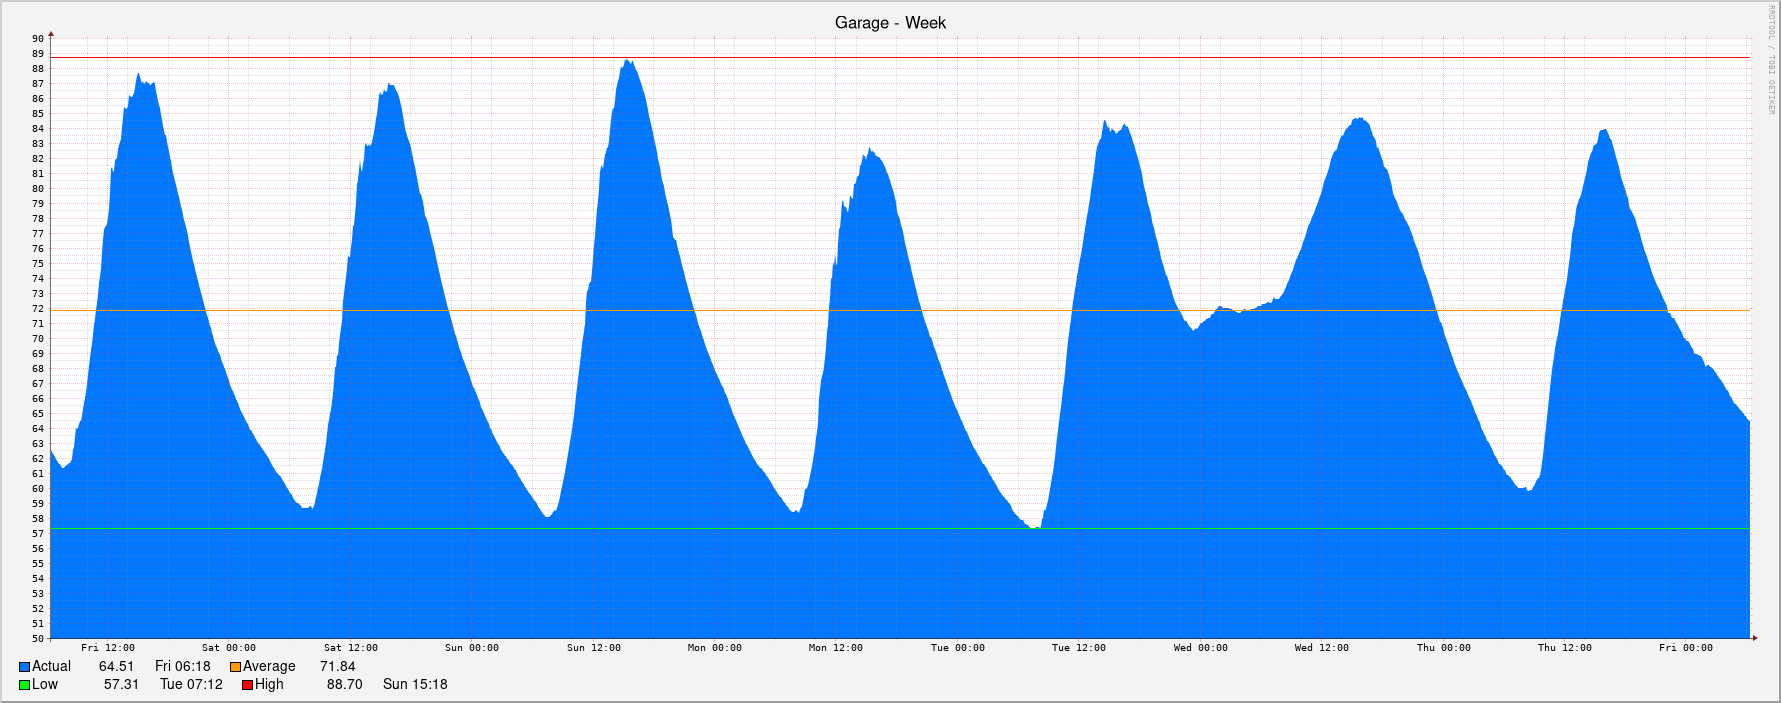Click the orange Average legend swatch
1781x703 pixels.
coord(235,667)
